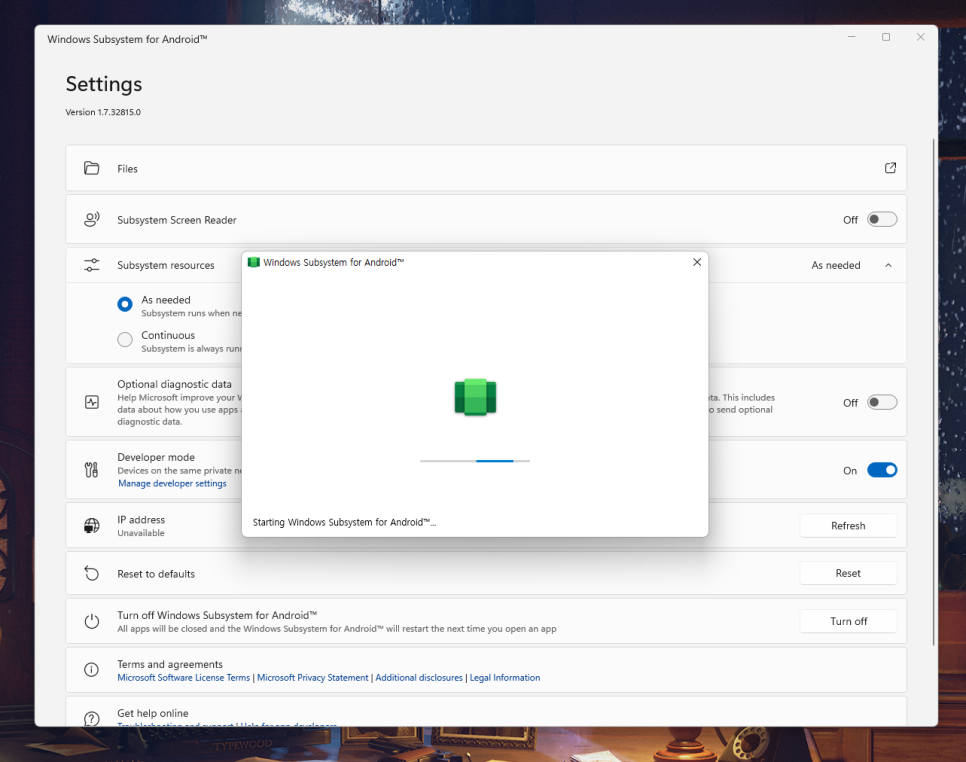The height and width of the screenshot is (762, 966).
Task: Toggle the Optional diagnostic data switch
Action: (882, 402)
